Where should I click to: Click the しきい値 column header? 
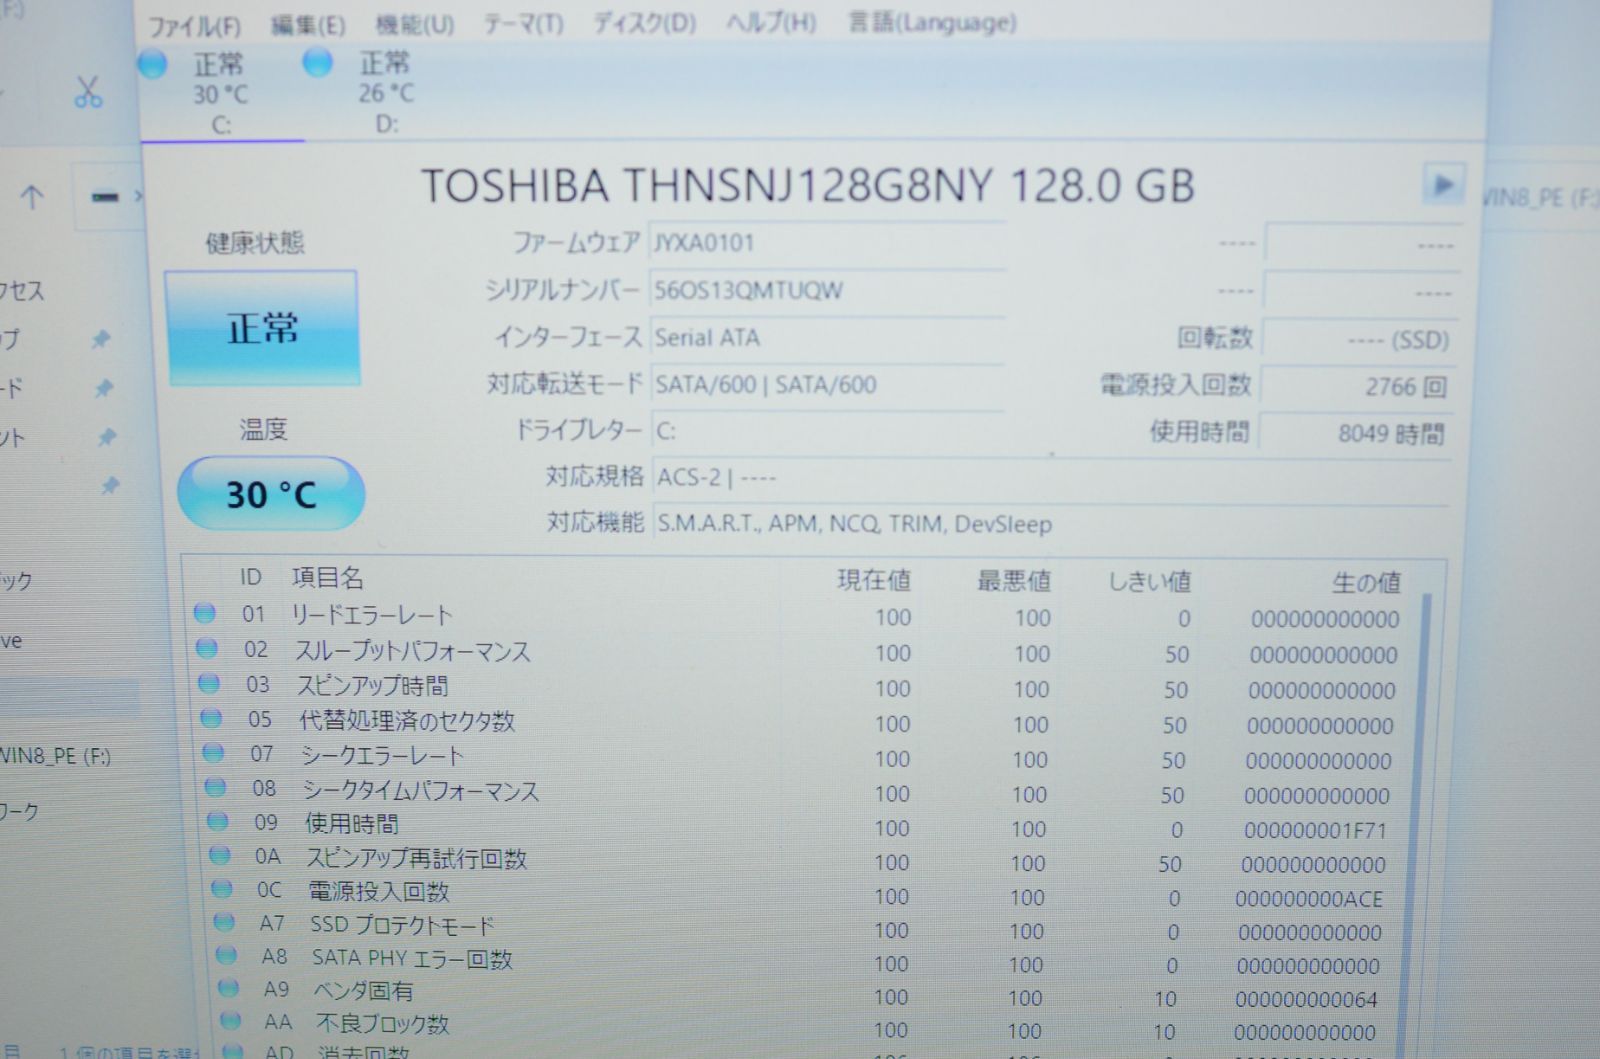pos(1150,582)
